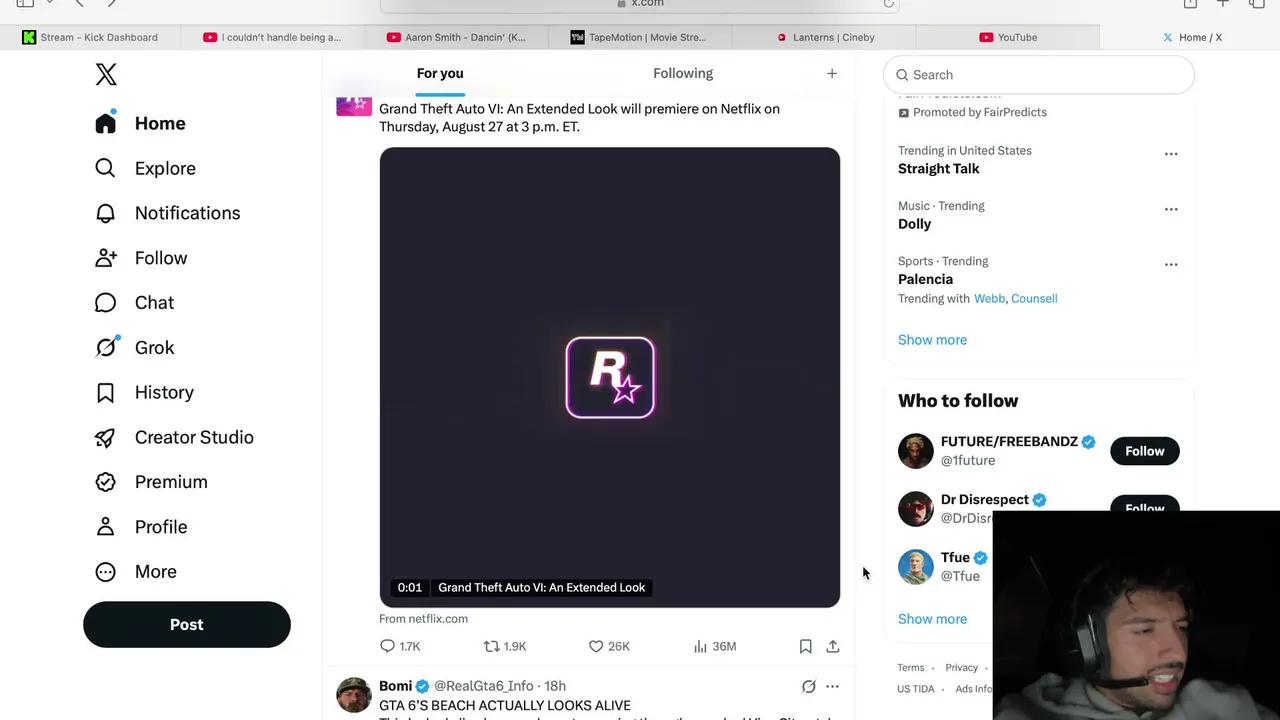Open the more options on Bomi's post
Viewport: 1280px width, 720px height.
click(x=832, y=686)
